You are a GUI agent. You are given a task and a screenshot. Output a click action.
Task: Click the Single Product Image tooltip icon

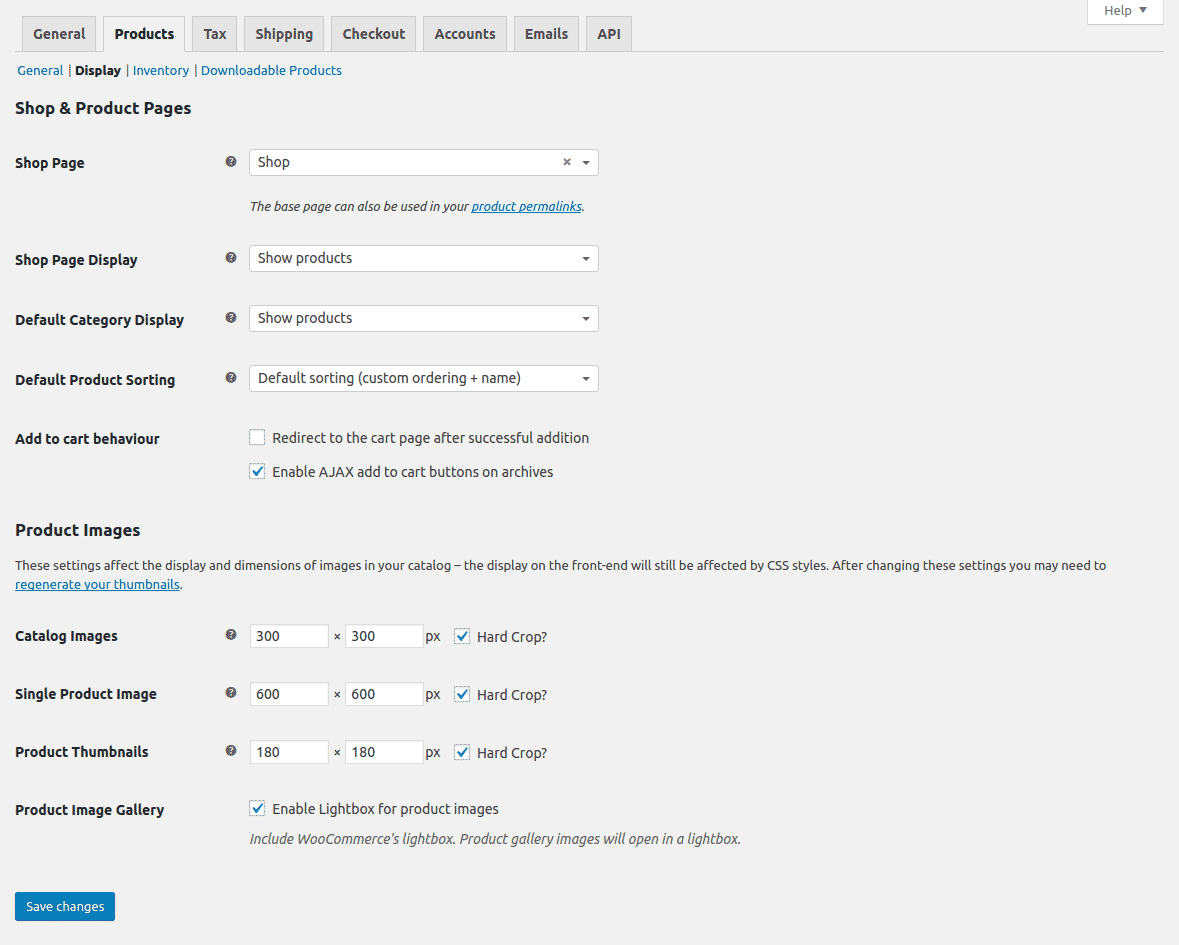[231, 692]
